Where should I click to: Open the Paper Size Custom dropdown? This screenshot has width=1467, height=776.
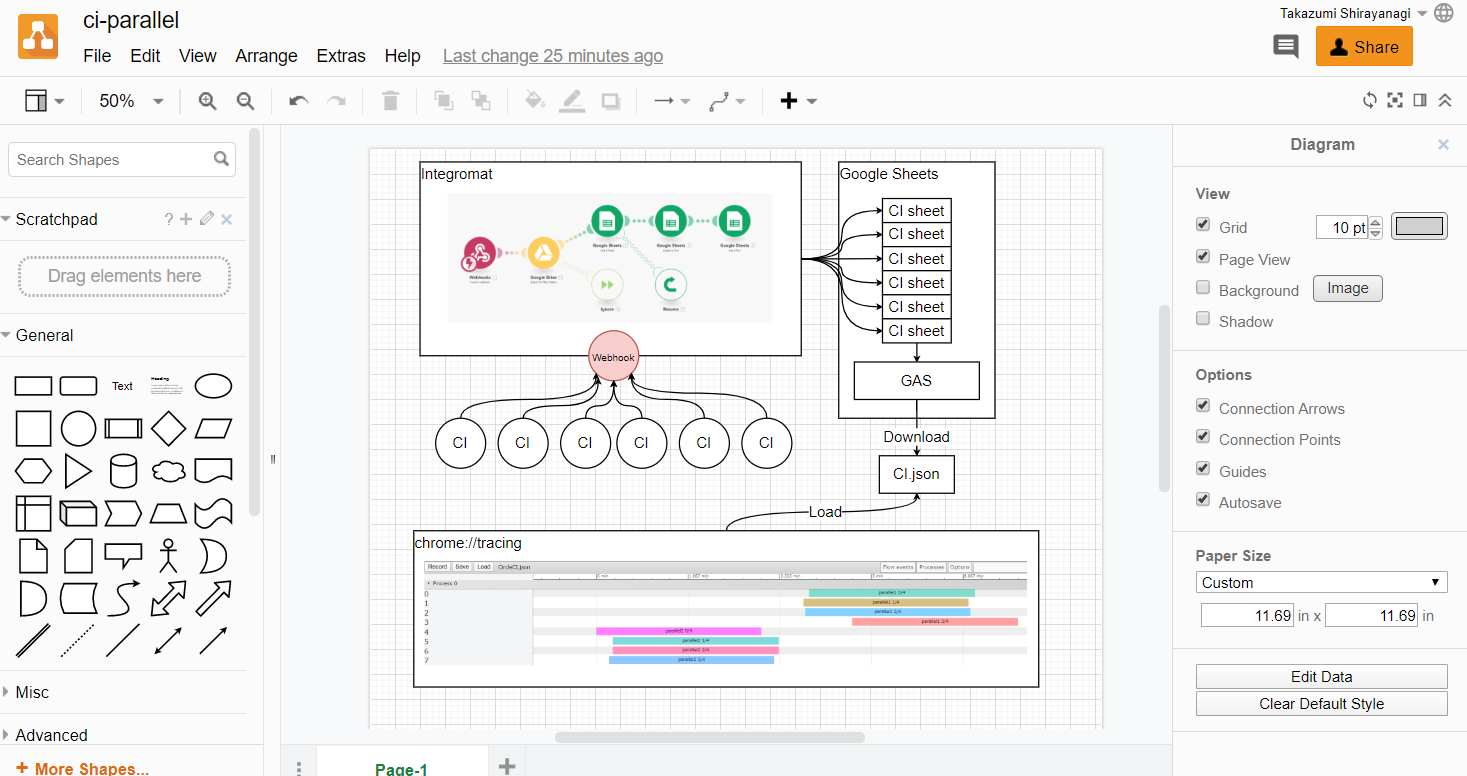tap(1321, 582)
